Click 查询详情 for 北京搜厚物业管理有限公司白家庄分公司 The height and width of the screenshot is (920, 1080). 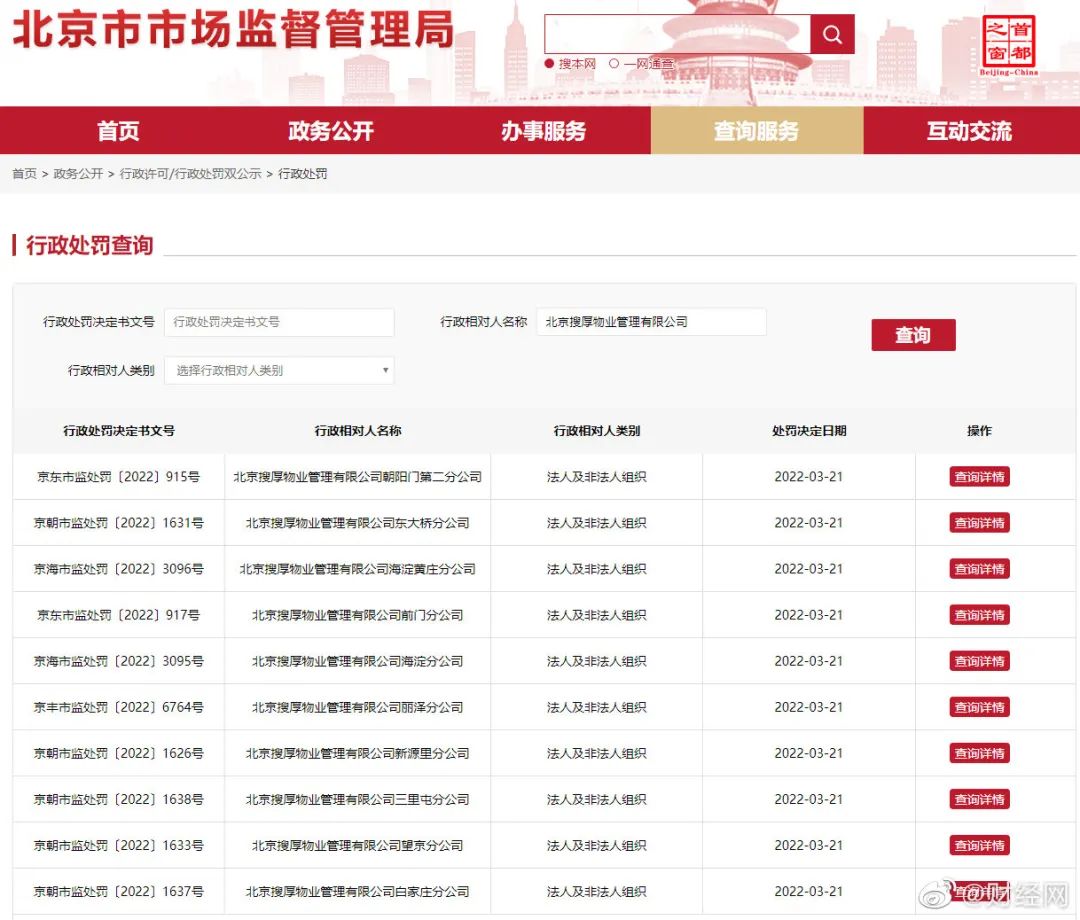(978, 891)
